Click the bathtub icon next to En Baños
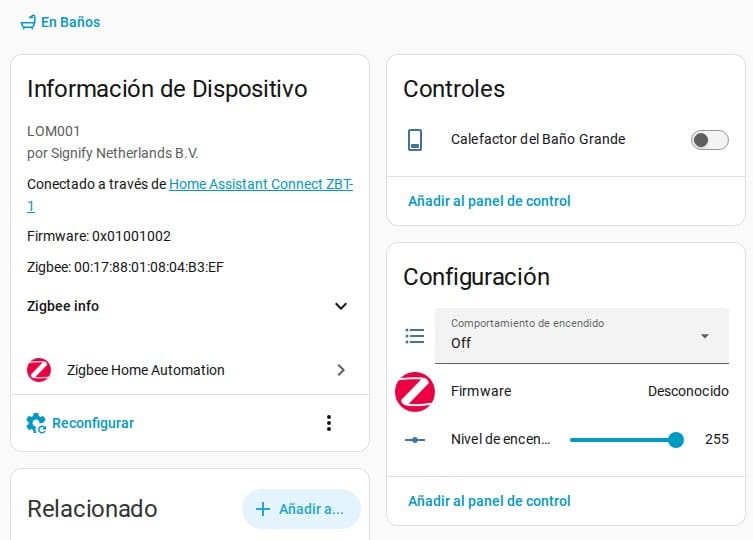This screenshot has height=540, width=753. pos(28,22)
